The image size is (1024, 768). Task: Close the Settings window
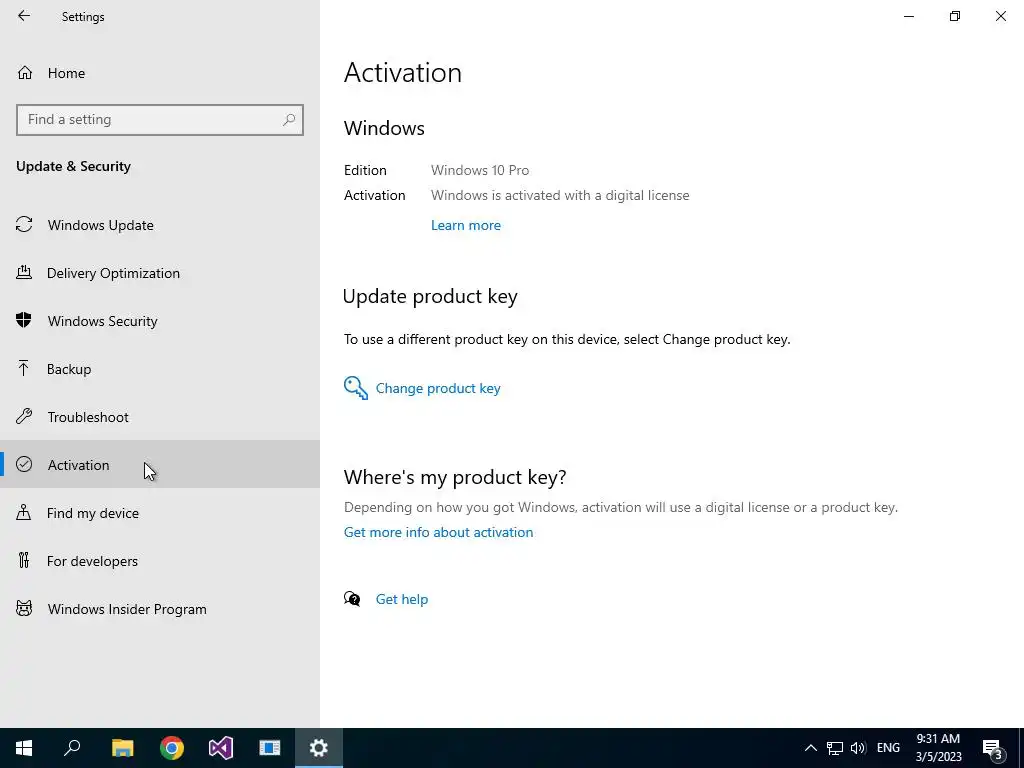coord(1000,16)
